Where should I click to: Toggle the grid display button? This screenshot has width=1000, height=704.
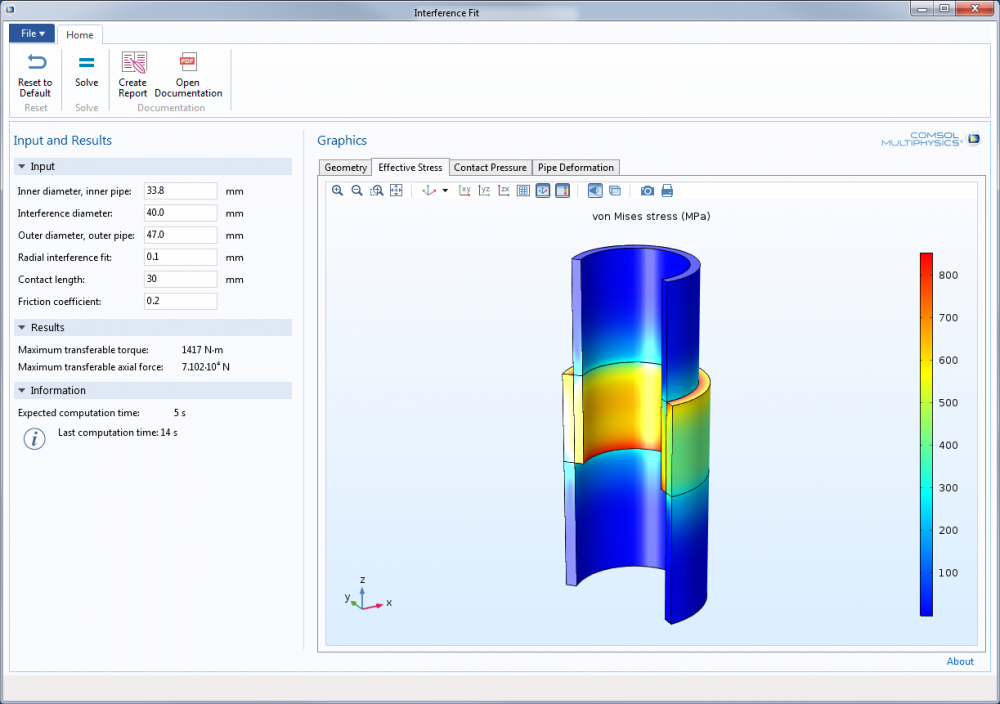tap(523, 191)
